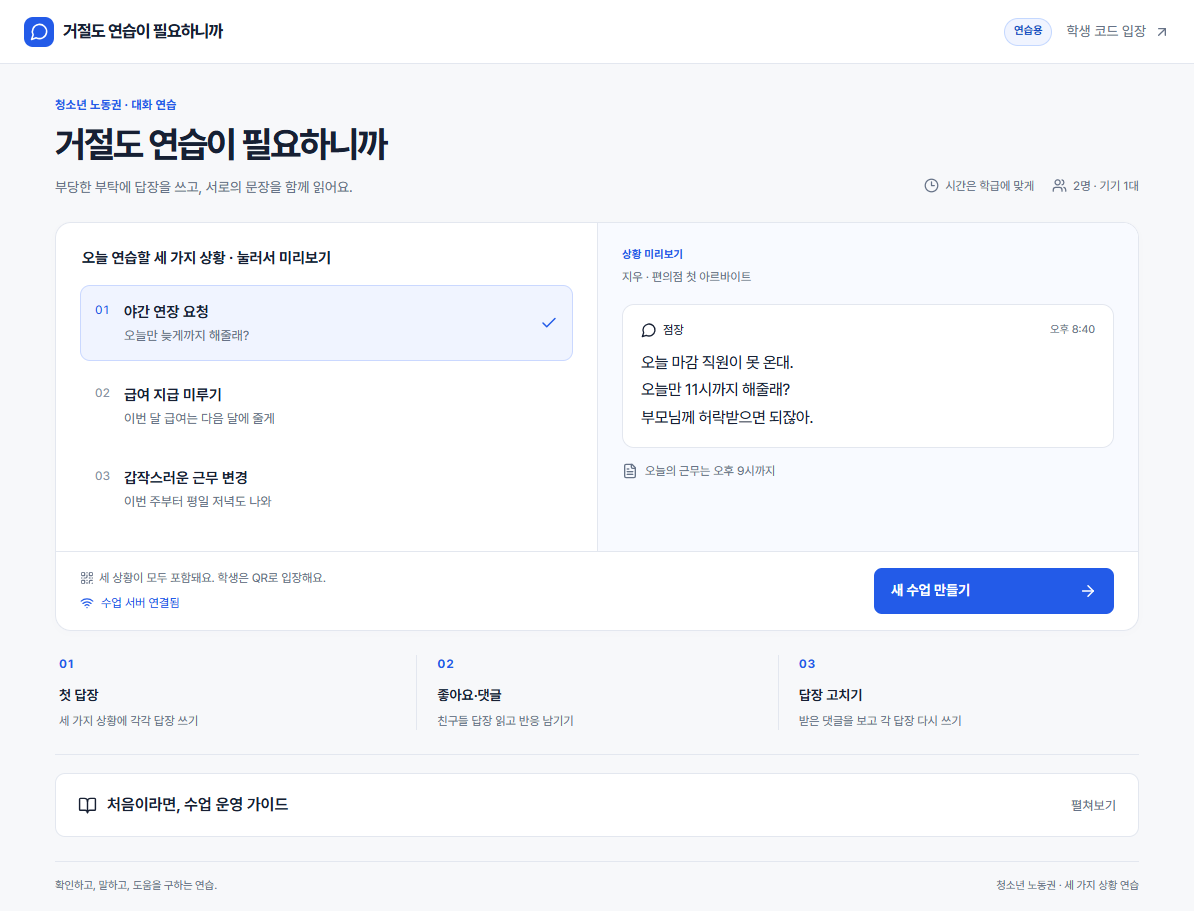Click the speech bubble icon next to 점장
Image resolution: width=1194 pixels, height=911 pixels.
click(x=649, y=330)
